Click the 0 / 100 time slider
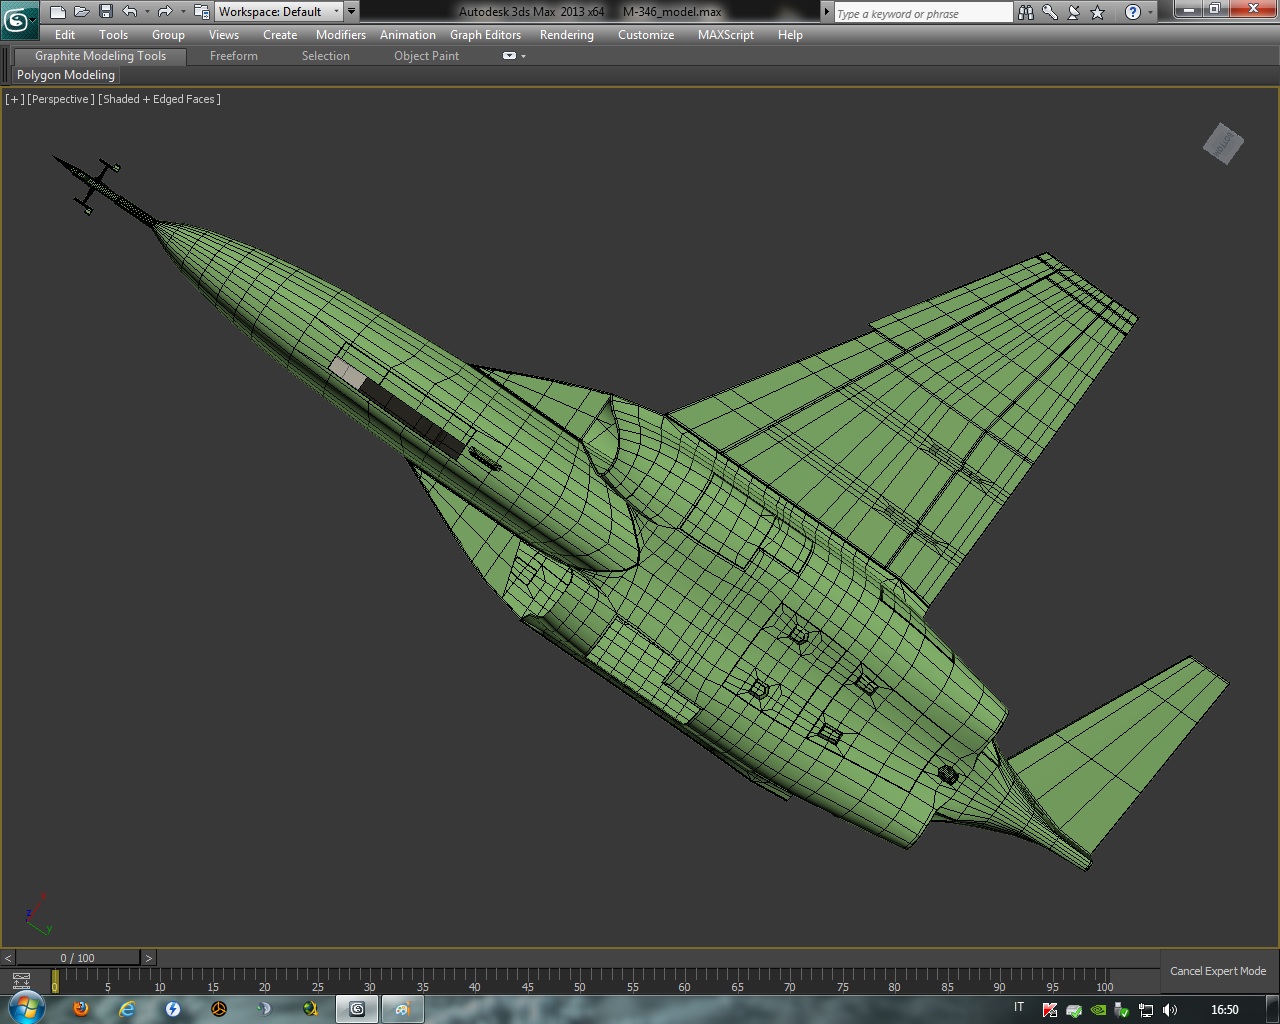Viewport: 1280px width, 1024px height. tap(78, 958)
